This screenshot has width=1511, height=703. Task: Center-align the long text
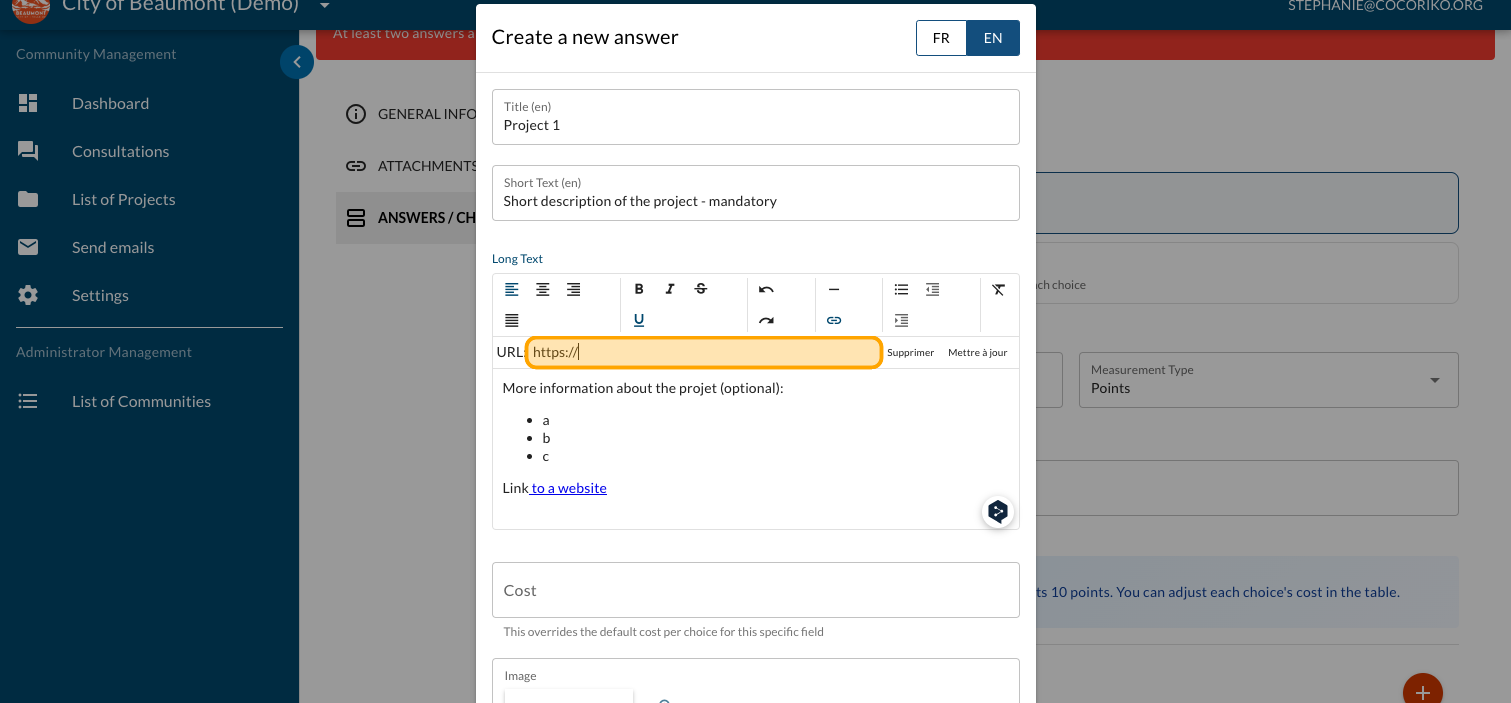(x=543, y=289)
